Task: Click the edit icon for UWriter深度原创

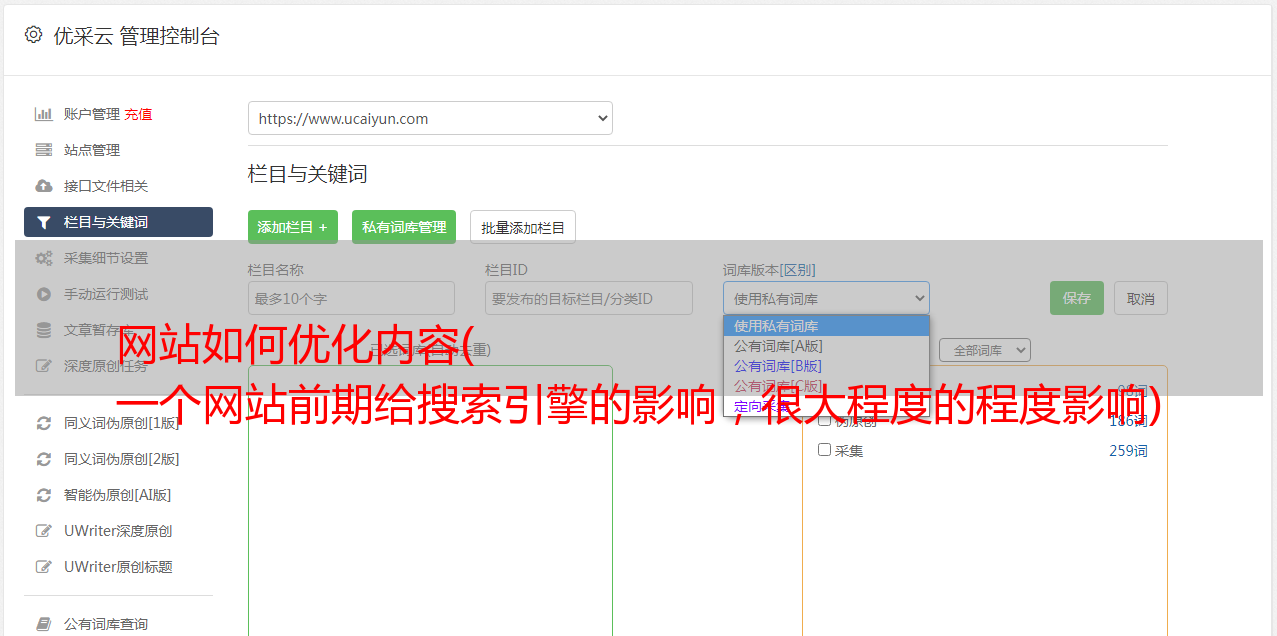Action: coord(44,531)
